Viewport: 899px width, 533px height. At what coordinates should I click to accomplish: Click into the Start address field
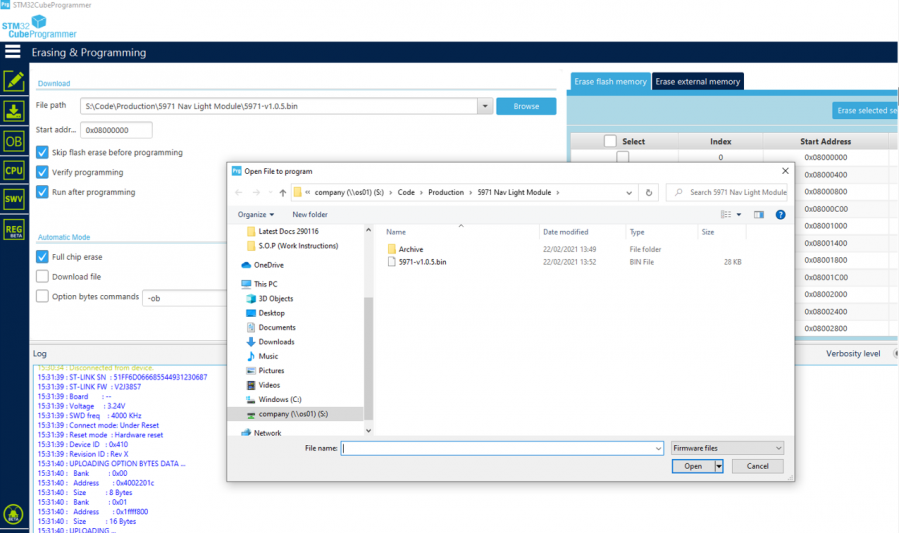116,130
